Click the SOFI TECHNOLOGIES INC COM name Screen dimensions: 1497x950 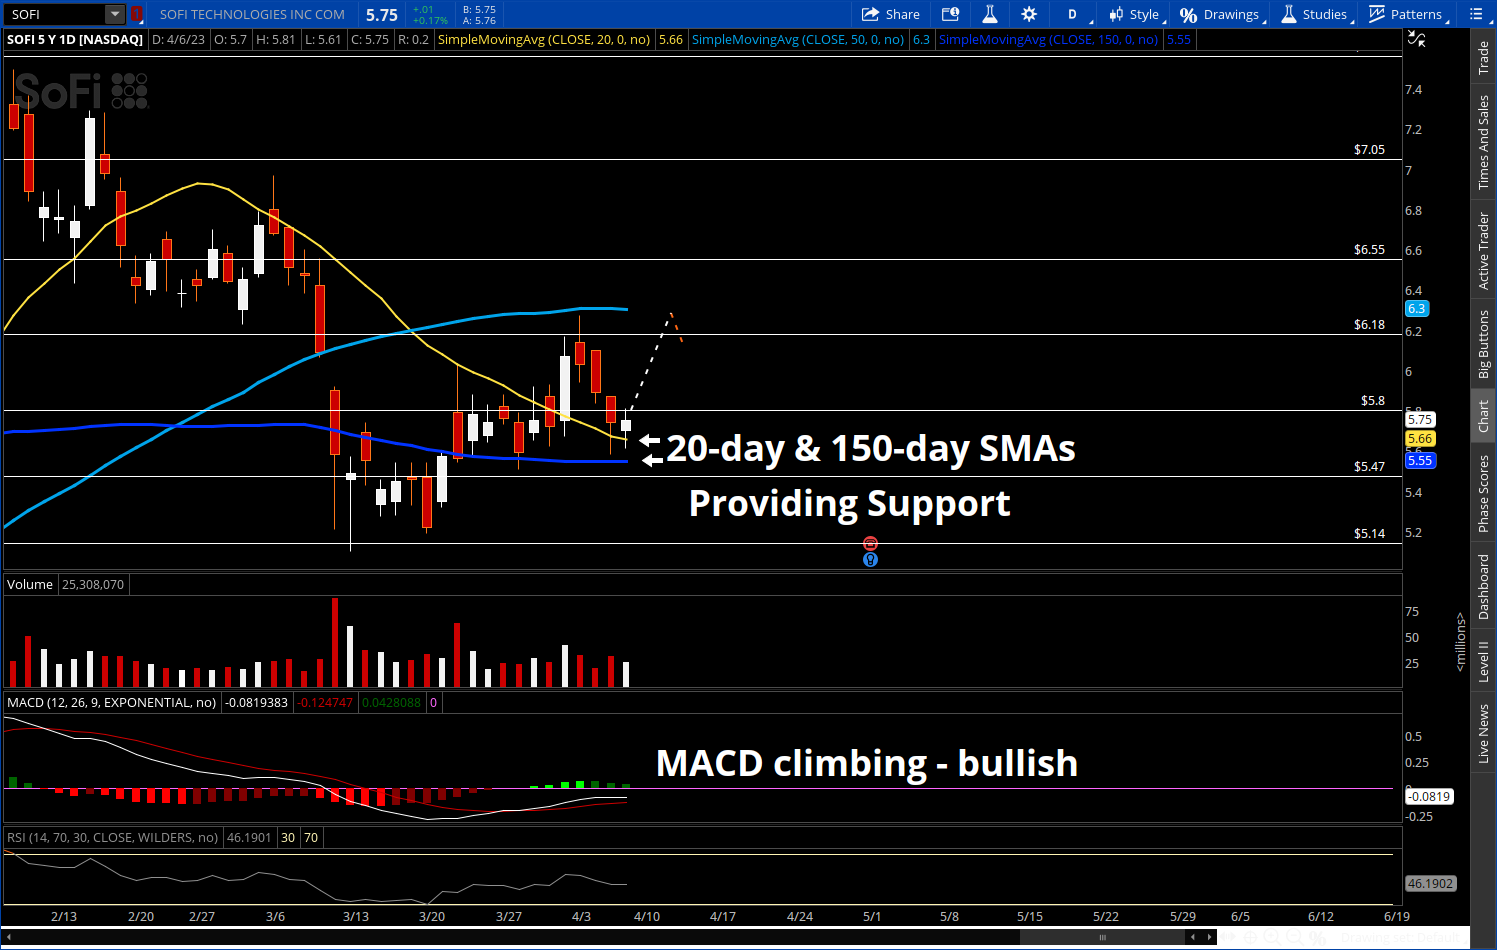pos(252,14)
